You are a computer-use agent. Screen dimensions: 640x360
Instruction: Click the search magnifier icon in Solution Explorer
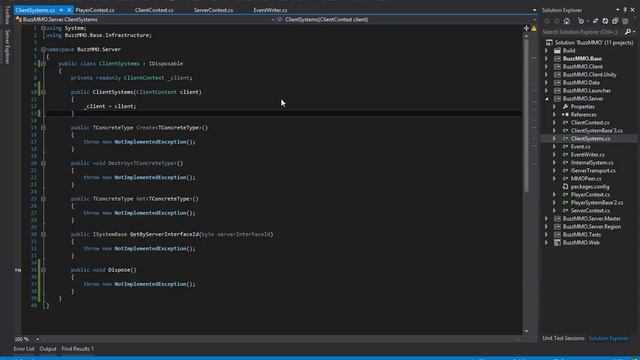[x=628, y=32]
